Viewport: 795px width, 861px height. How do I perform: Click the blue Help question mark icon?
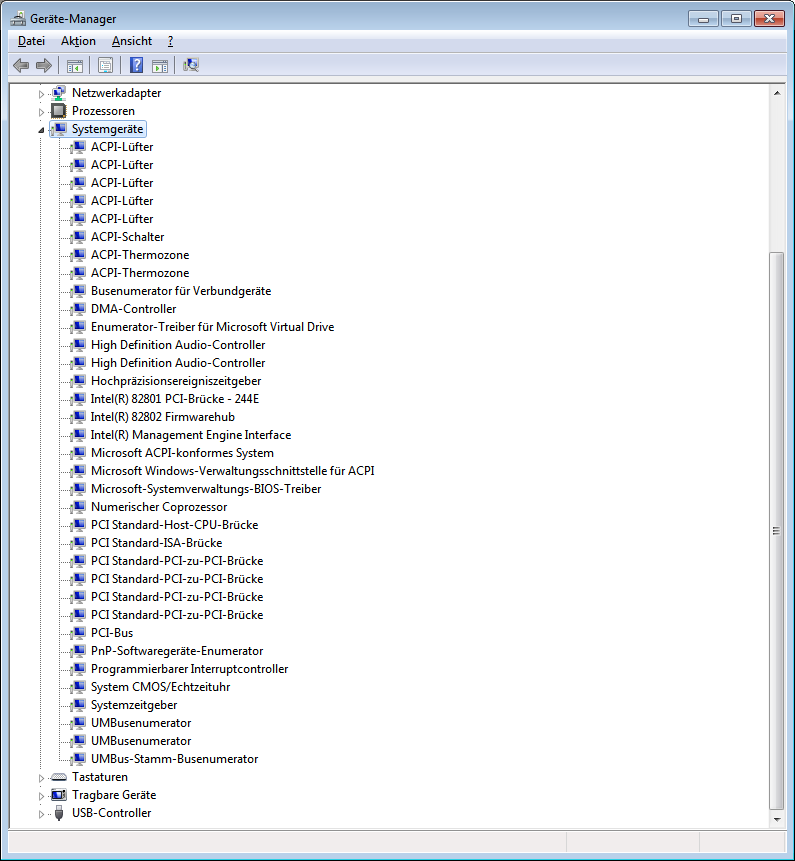[x=136, y=65]
